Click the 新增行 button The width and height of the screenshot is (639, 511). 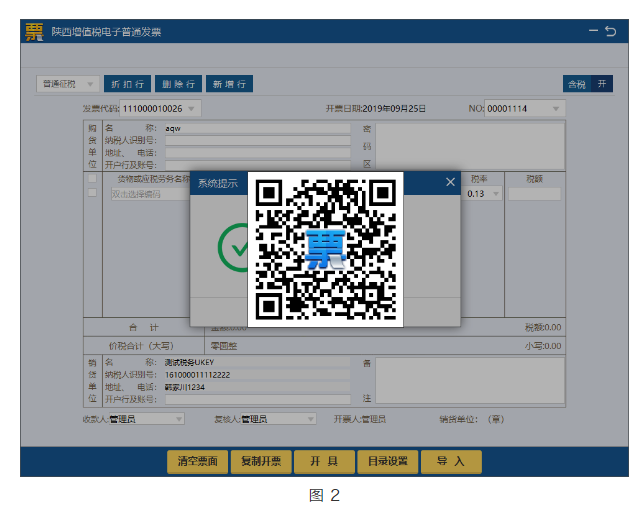click(x=229, y=84)
